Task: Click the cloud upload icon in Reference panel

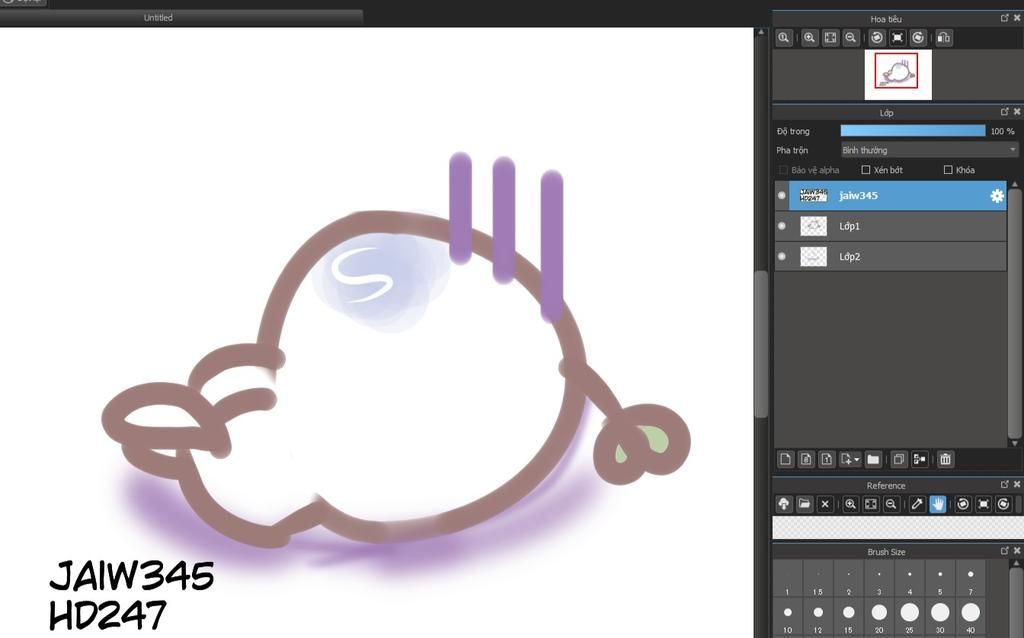Action: point(784,504)
